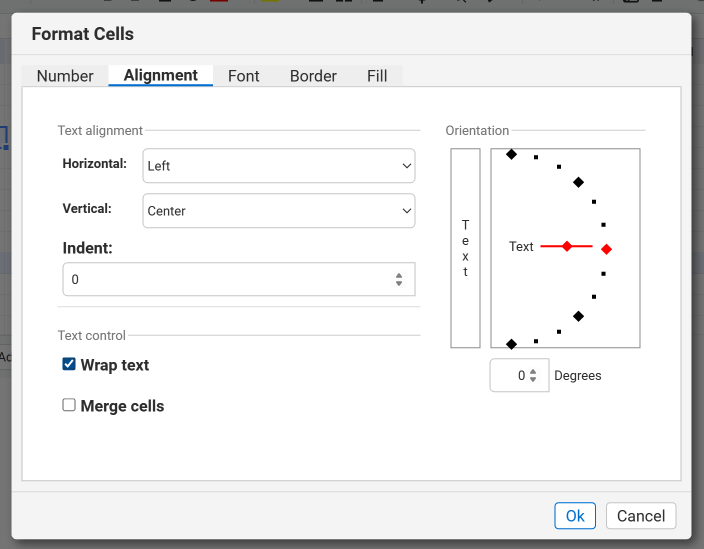Click the bottom black diamond orientation marker

tap(511, 344)
